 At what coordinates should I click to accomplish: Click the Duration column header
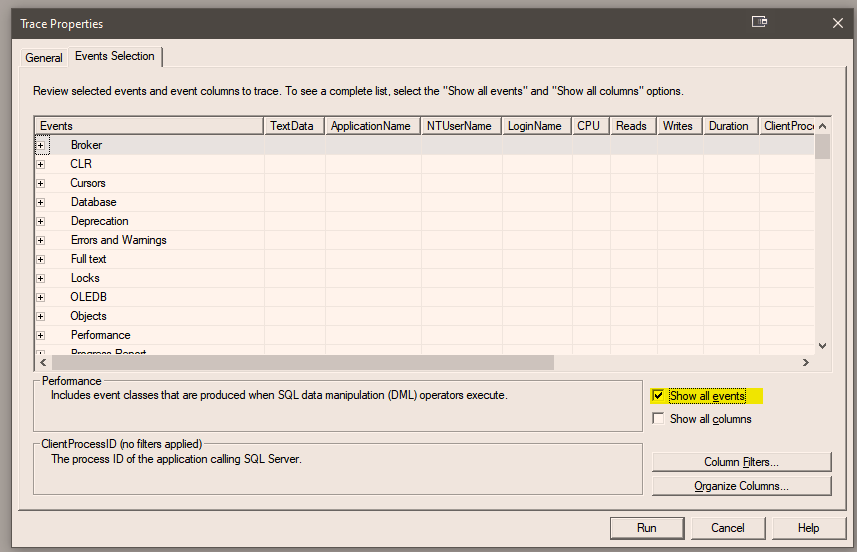pos(730,126)
